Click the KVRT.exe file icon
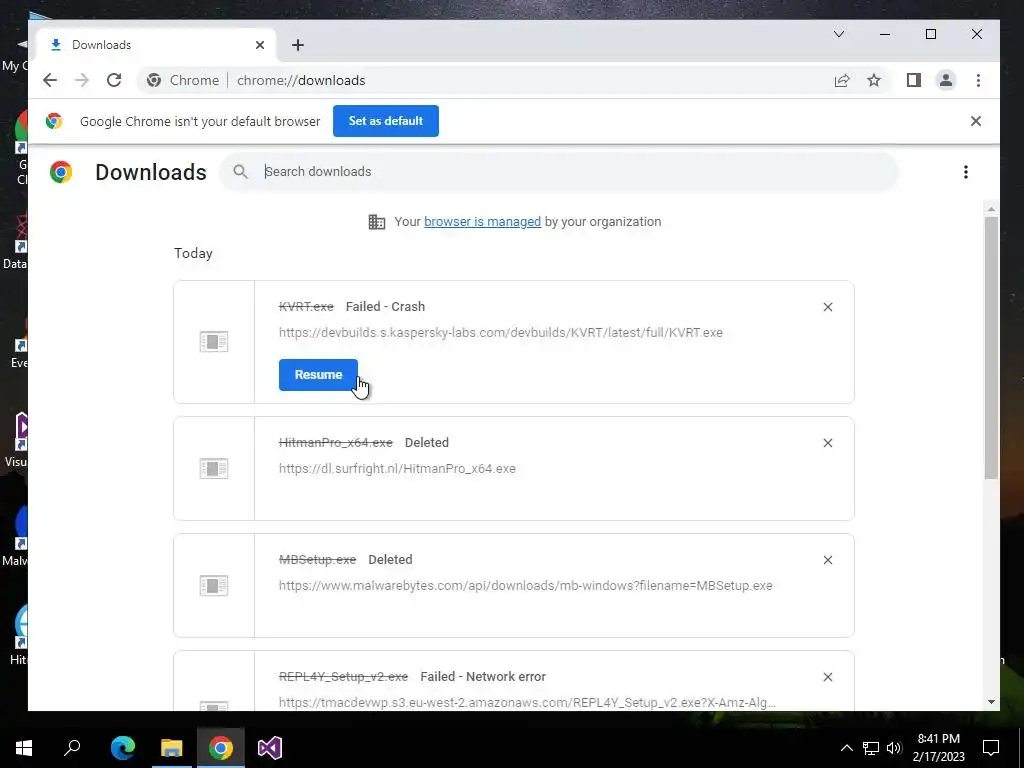 pyautogui.click(x=214, y=341)
